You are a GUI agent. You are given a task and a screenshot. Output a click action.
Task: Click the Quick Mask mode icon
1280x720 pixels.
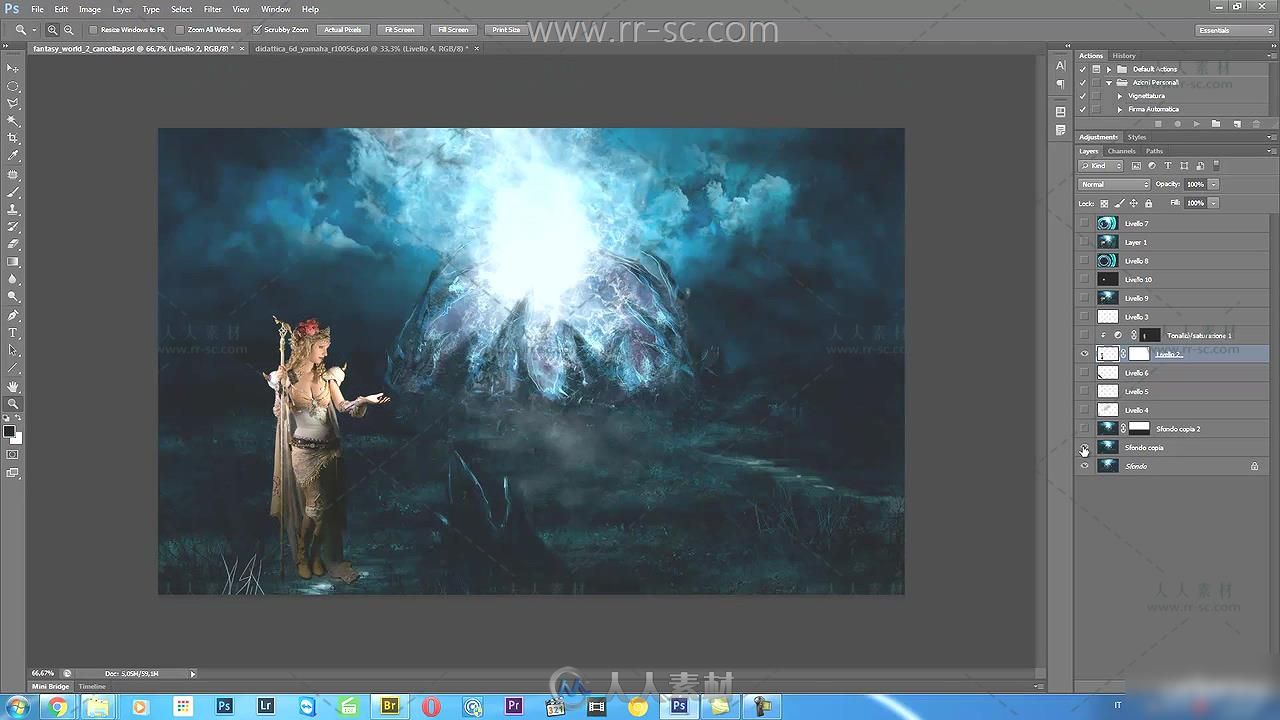coord(13,455)
